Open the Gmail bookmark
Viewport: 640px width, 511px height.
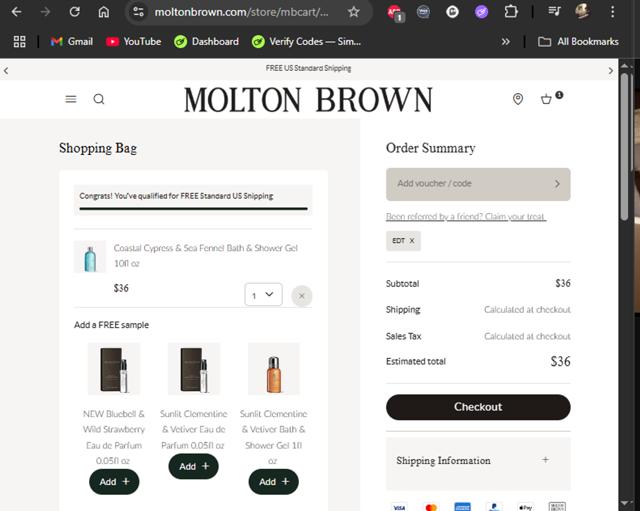pos(71,42)
